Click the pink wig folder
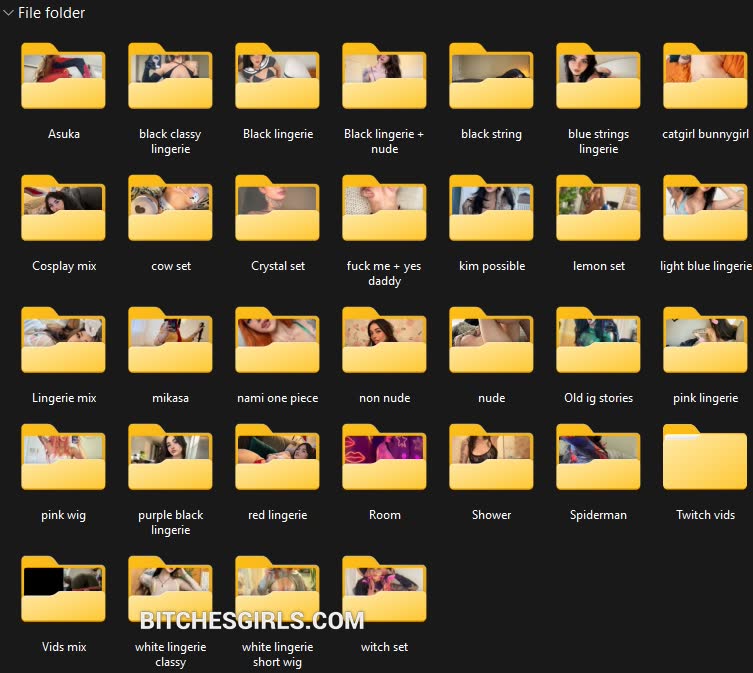 (x=63, y=458)
